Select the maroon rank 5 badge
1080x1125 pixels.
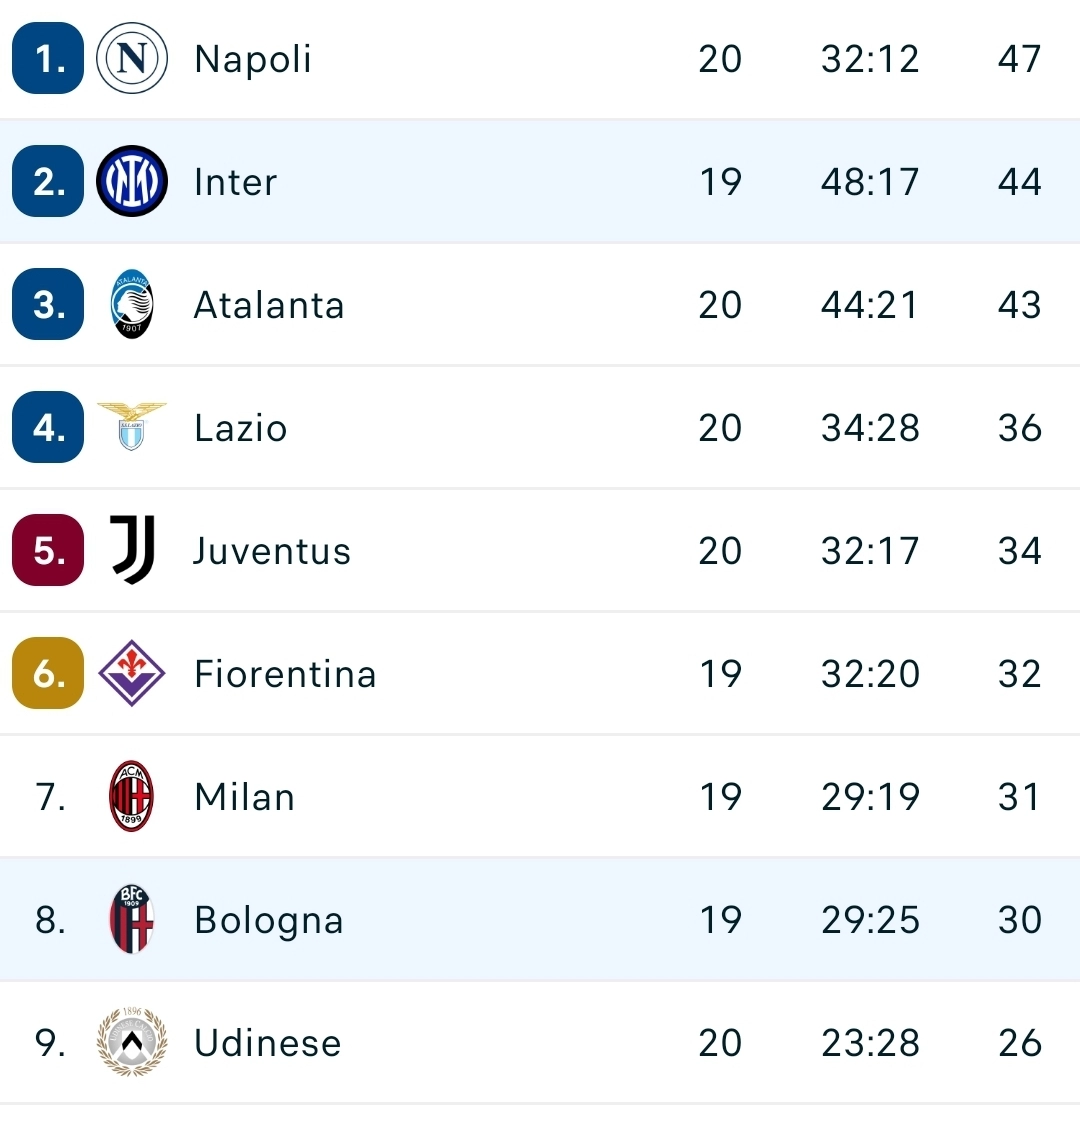48,550
